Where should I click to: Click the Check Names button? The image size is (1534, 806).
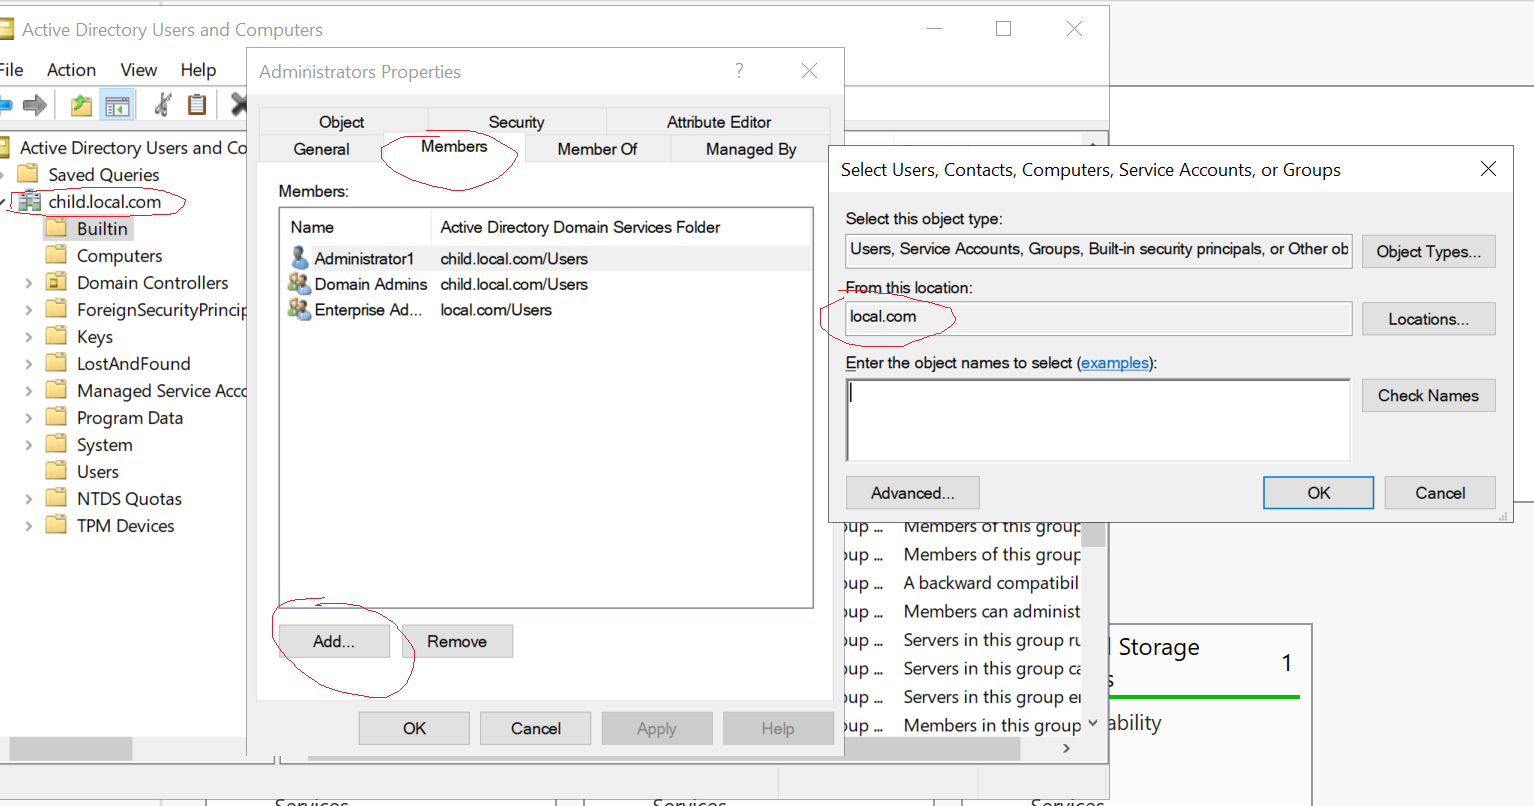(1428, 395)
